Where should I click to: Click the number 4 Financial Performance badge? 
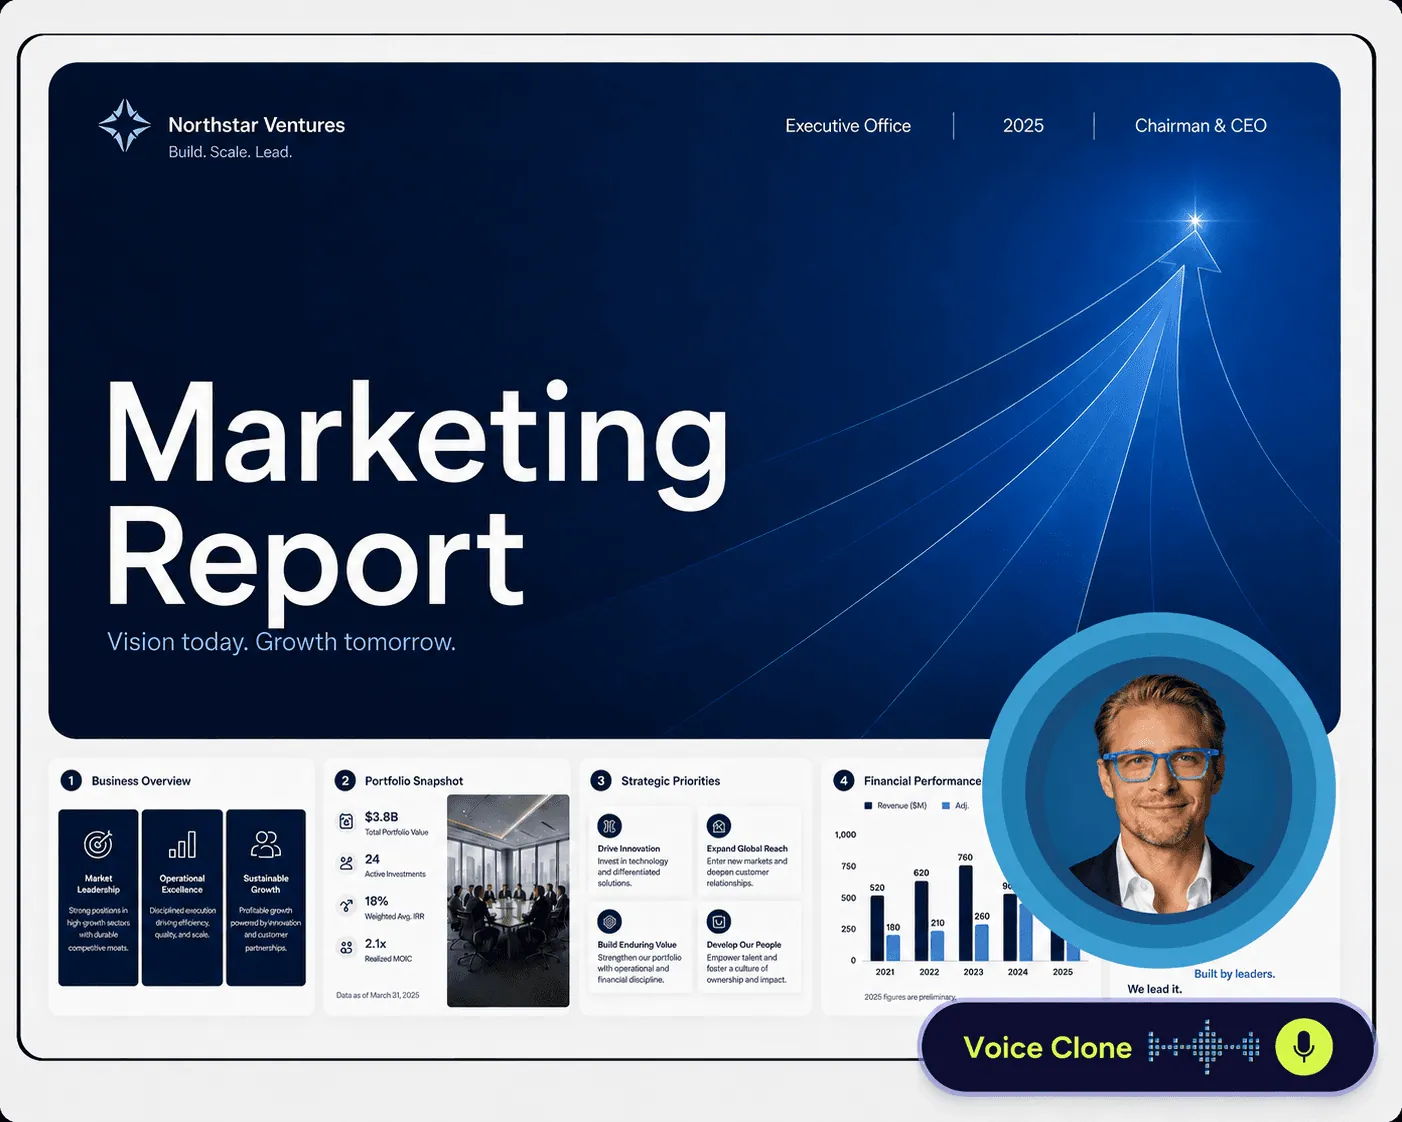(844, 781)
